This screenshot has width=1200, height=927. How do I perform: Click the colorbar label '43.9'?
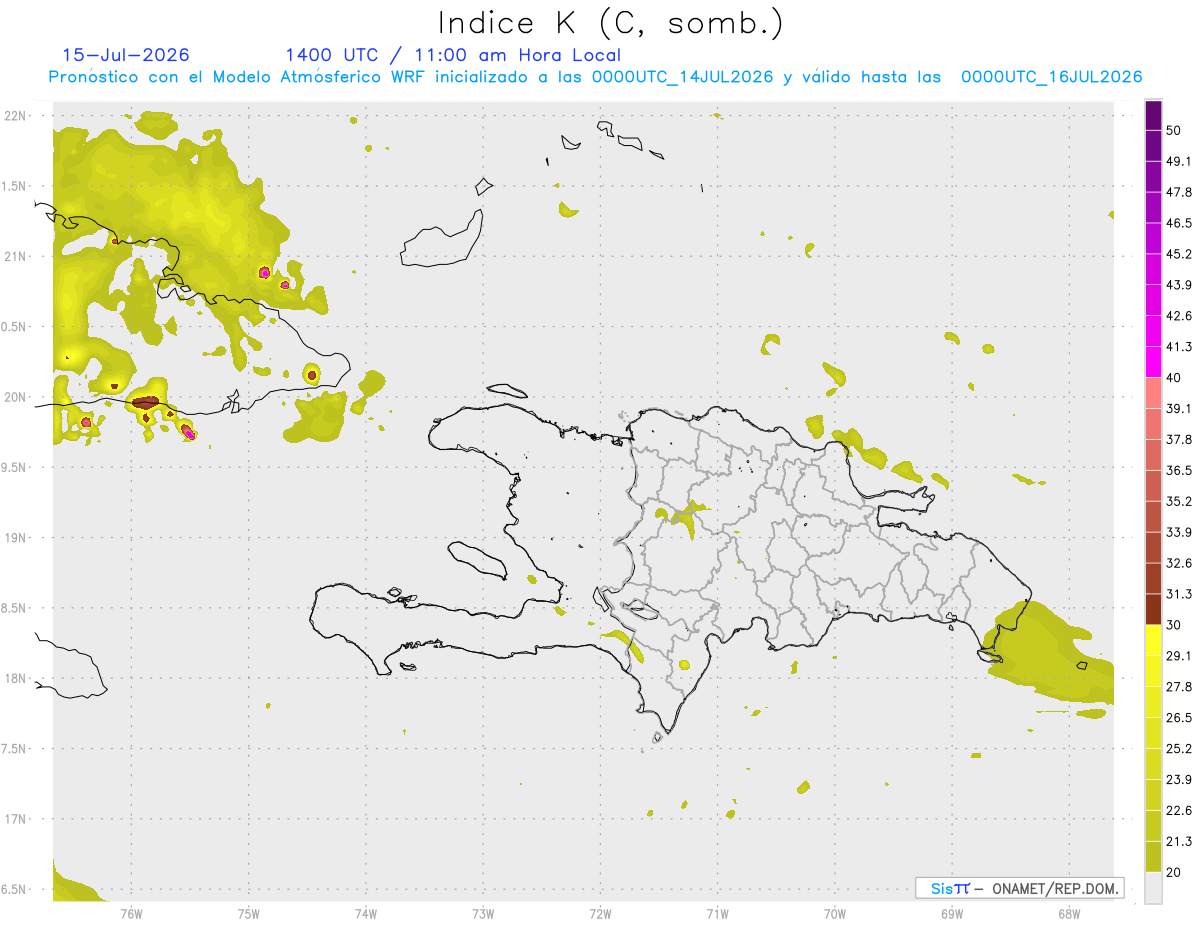[1179, 285]
